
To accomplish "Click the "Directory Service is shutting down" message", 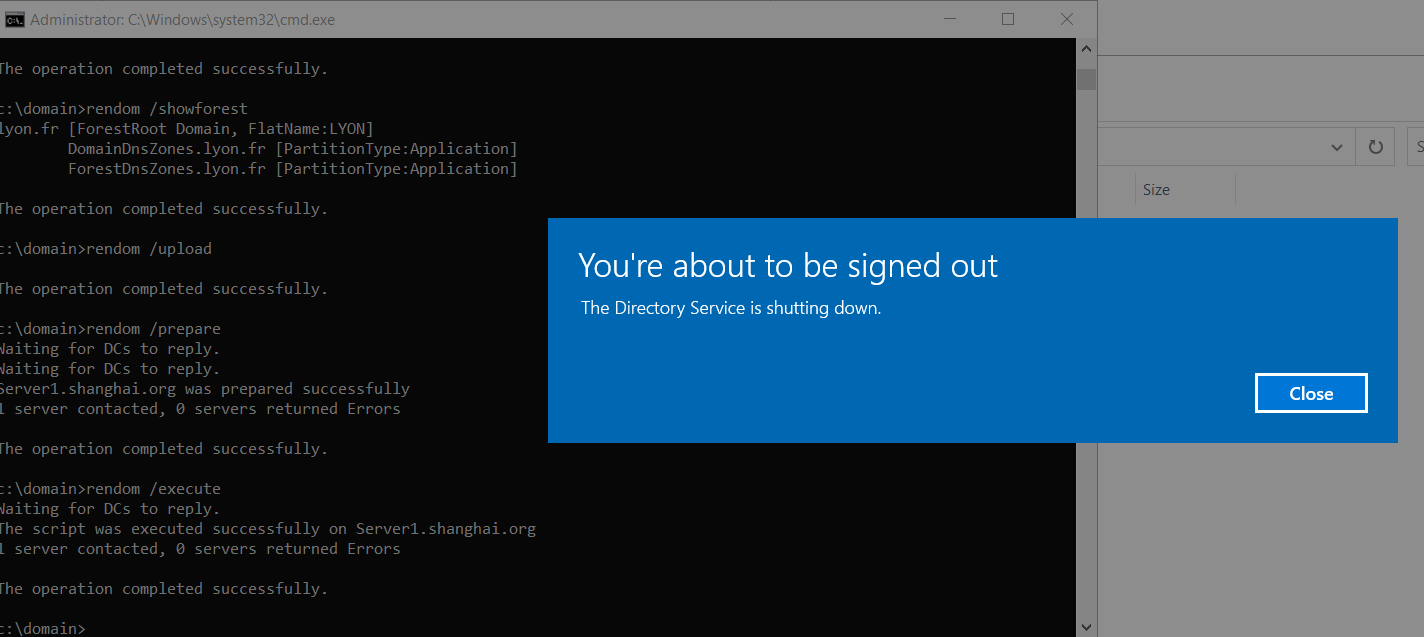I will click(x=731, y=308).
